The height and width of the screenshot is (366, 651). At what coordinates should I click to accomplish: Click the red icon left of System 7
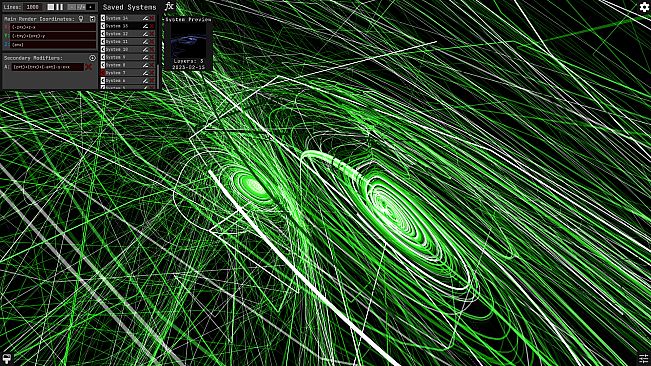[103, 73]
